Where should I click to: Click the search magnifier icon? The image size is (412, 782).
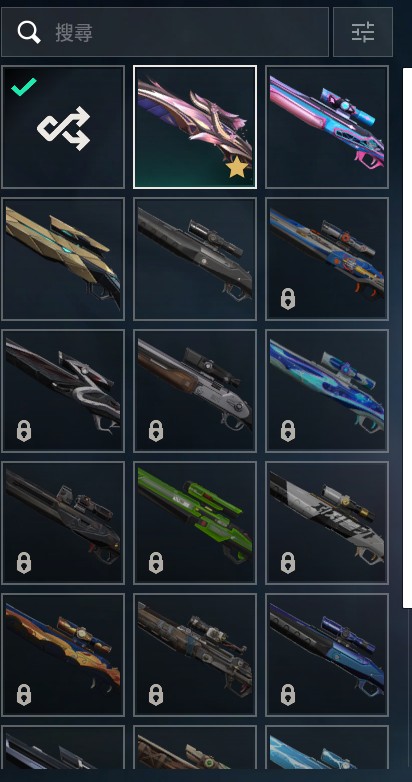(x=28, y=32)
